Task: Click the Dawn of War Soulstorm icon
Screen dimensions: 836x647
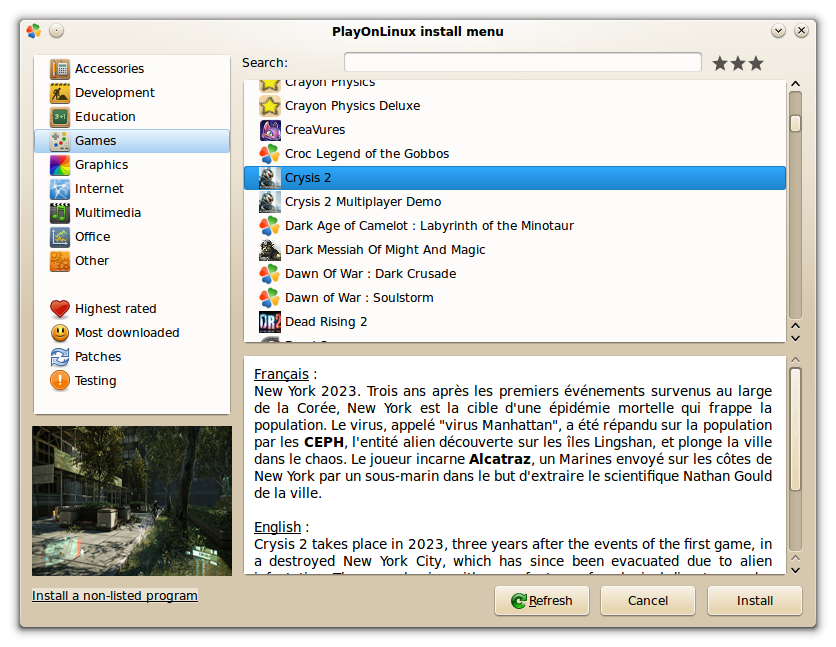Action: pyautogui.click(x=270, y=298)
